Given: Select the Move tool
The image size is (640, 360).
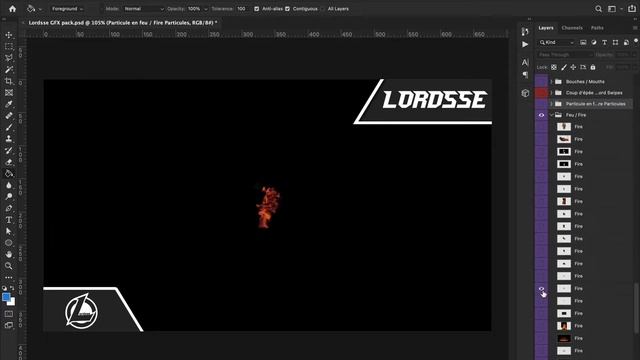Looking at the screenshot, I should point(9,35).
